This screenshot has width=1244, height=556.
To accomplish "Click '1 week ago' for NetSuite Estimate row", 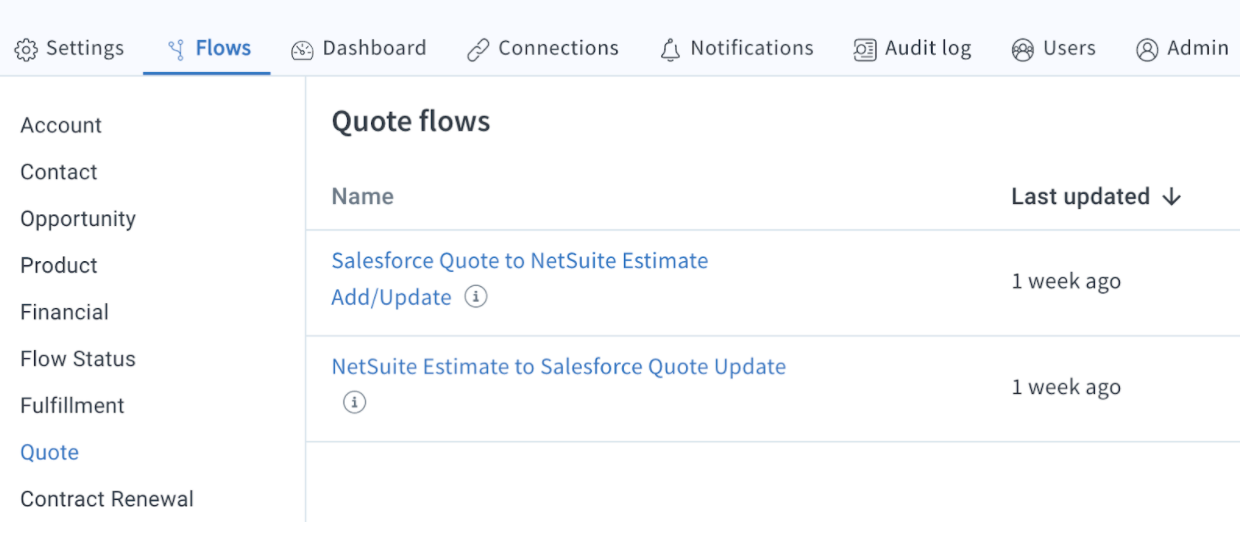I will (1066, 388).
